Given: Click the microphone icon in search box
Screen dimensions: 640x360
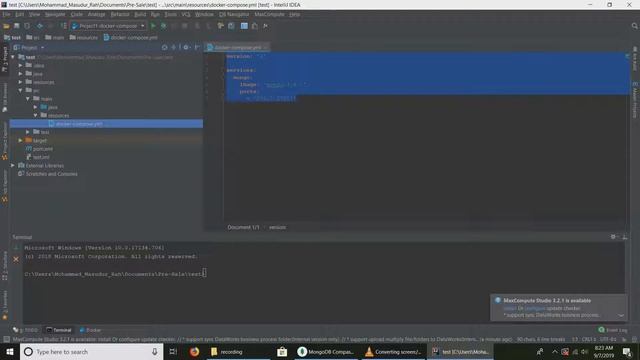Looking at the screenshot, I should tap(155, 351).
